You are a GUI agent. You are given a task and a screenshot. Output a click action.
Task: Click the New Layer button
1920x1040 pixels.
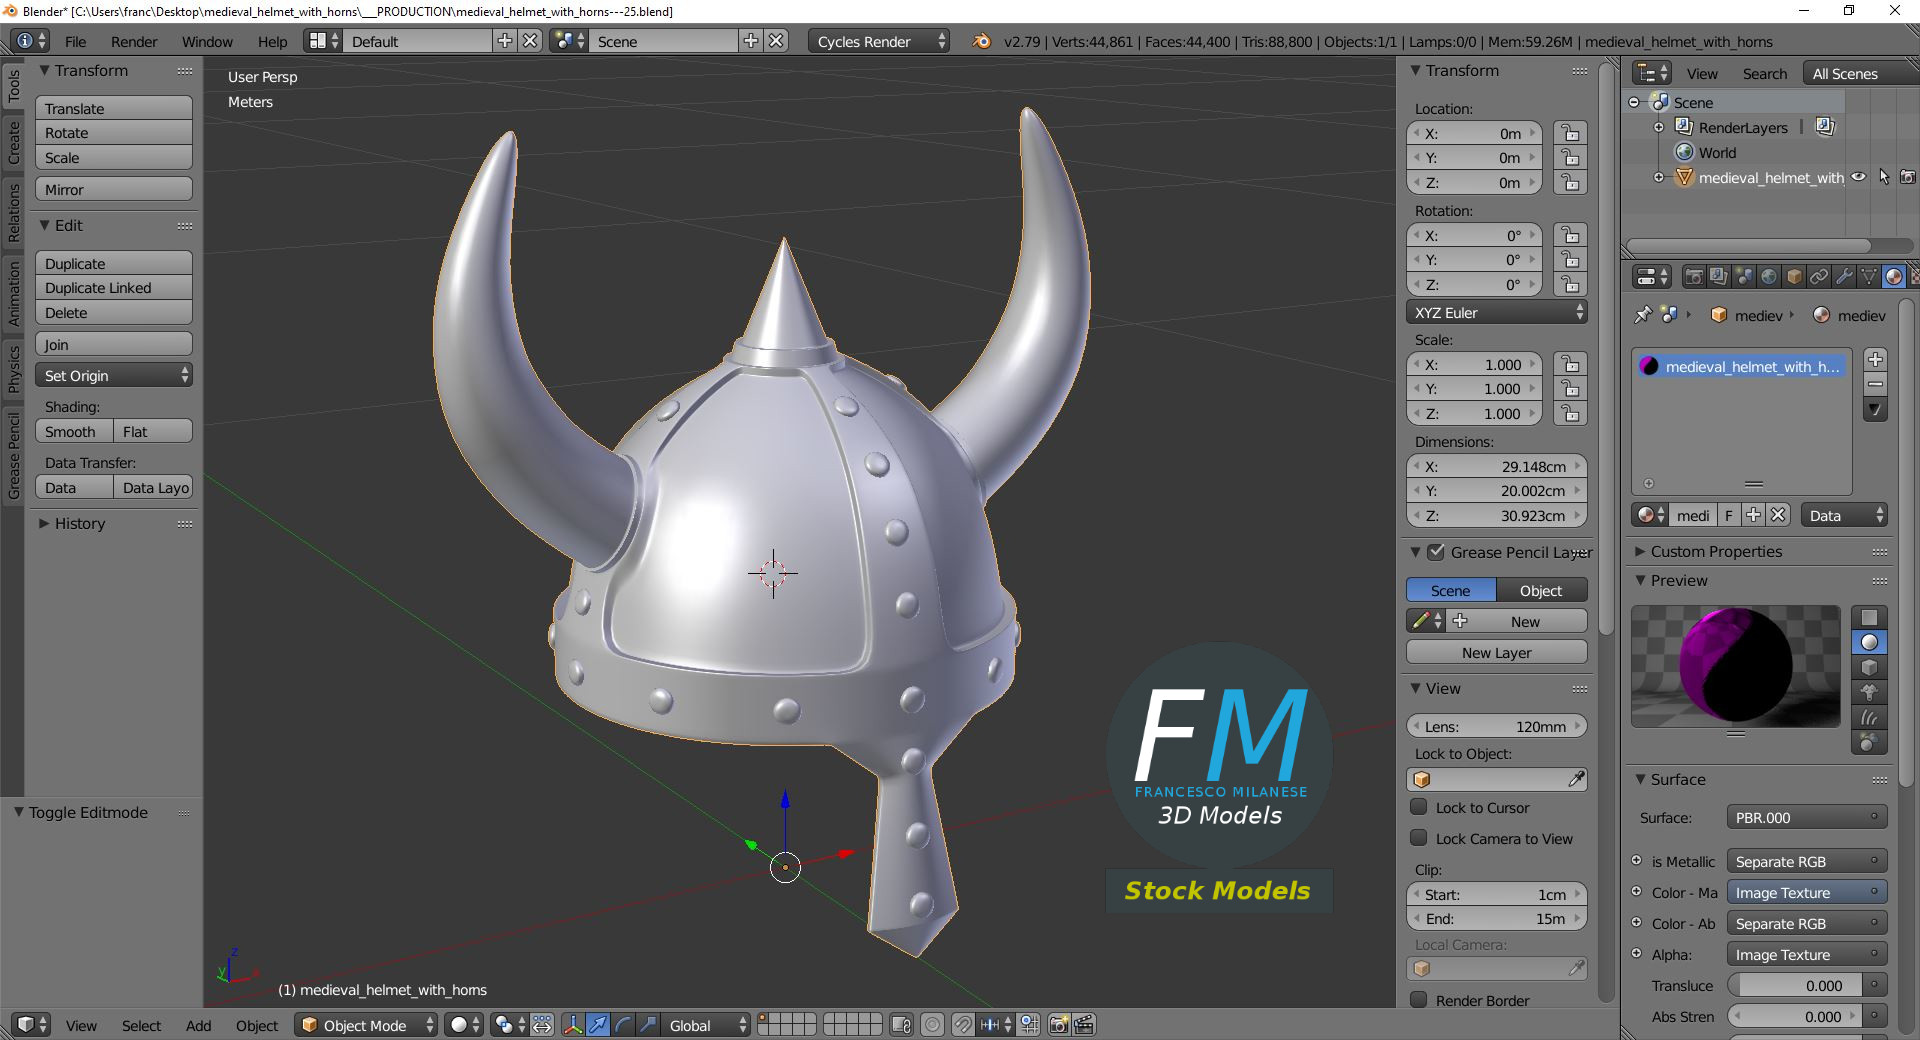click(x=1496, y=653)
